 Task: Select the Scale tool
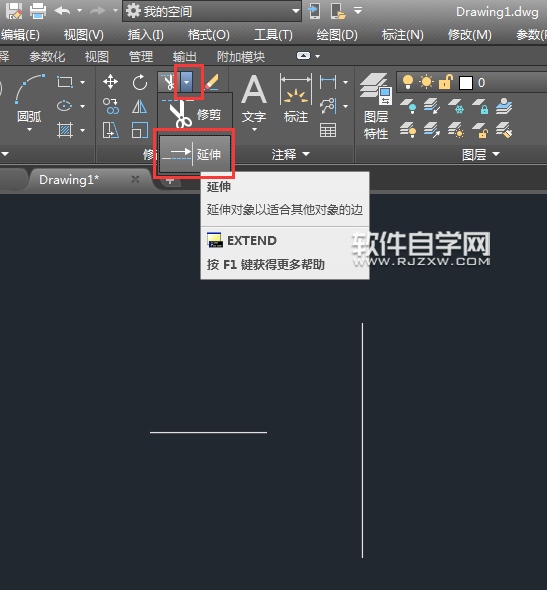140,130
